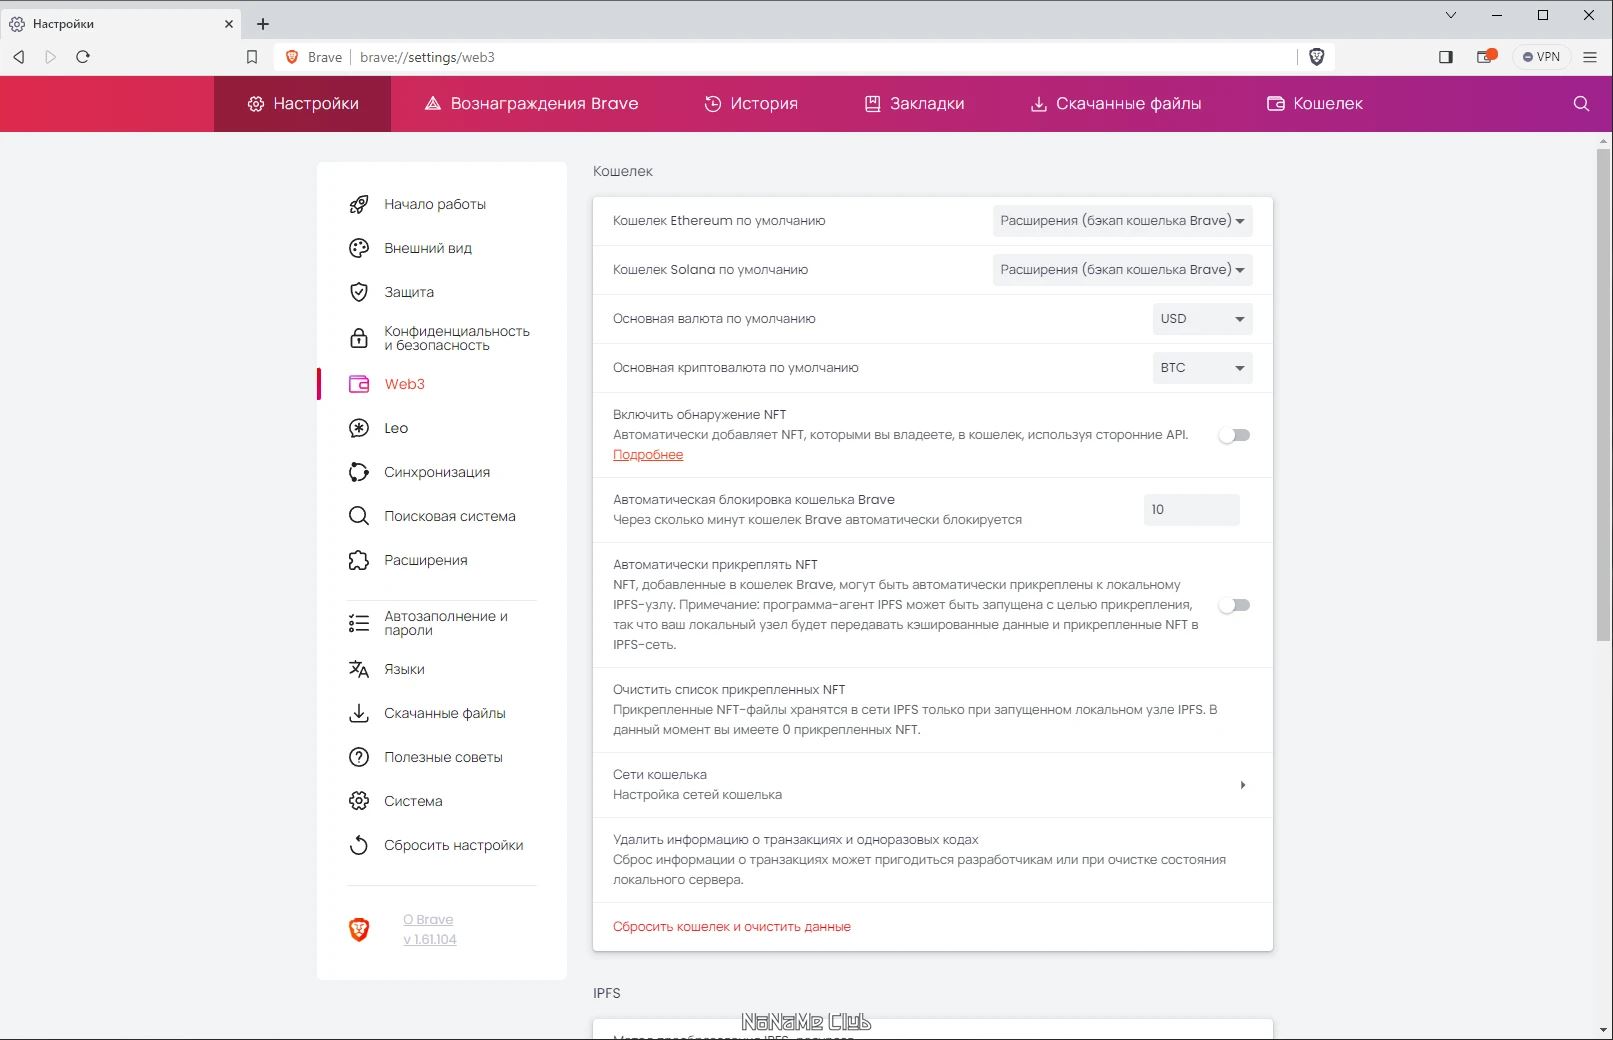
Task: Open Brave Shields lion icon in address bar
Action: (1317, 57)
